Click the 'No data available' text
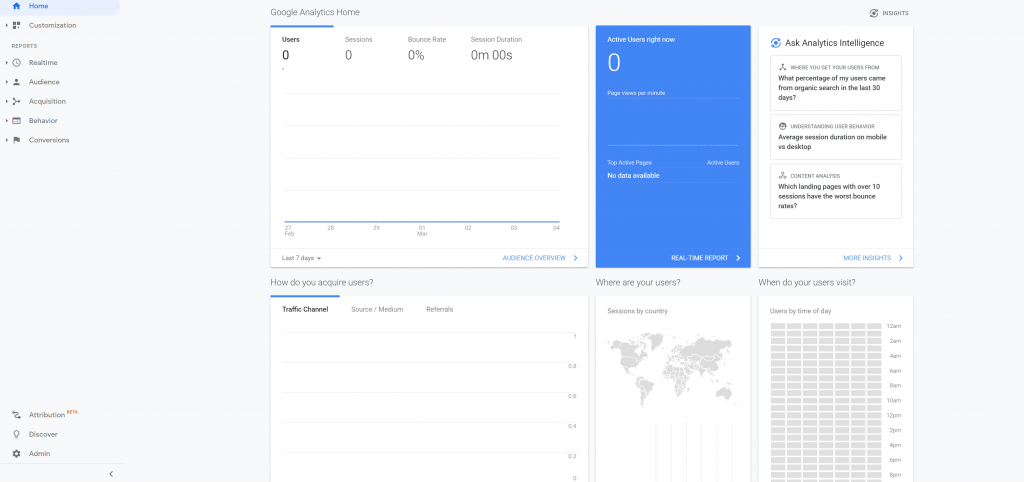 pyautogui.click(x=633, y=176)
